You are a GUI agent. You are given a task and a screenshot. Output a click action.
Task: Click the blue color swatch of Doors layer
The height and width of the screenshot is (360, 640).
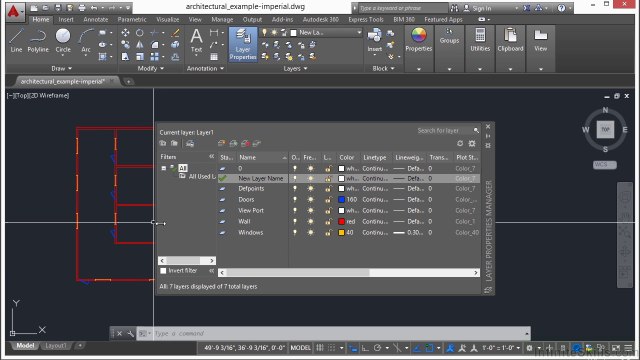342,200
